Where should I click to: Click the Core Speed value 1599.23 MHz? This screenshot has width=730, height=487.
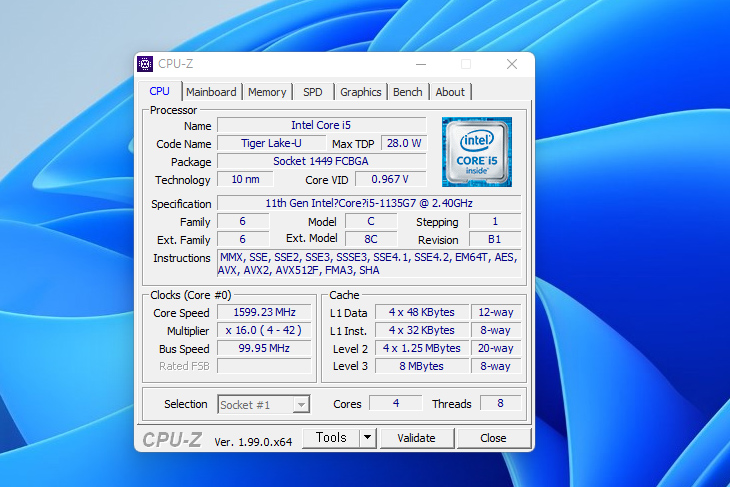[264, 312]
